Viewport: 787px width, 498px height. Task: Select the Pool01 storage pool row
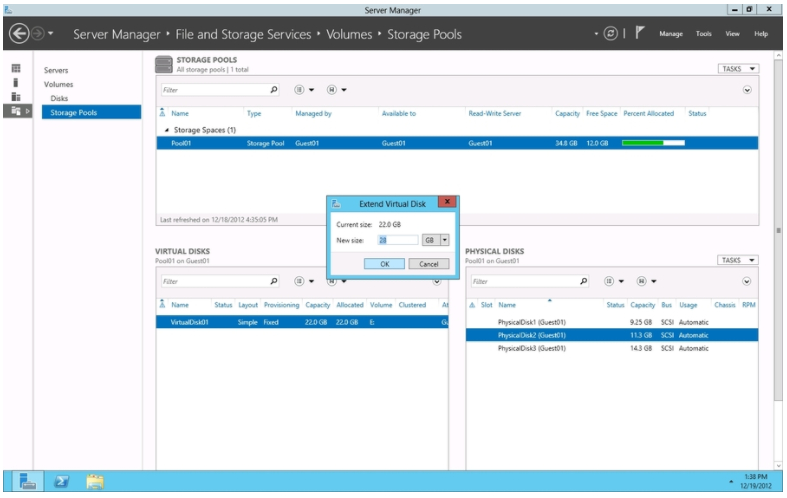(x=457, y=143)
